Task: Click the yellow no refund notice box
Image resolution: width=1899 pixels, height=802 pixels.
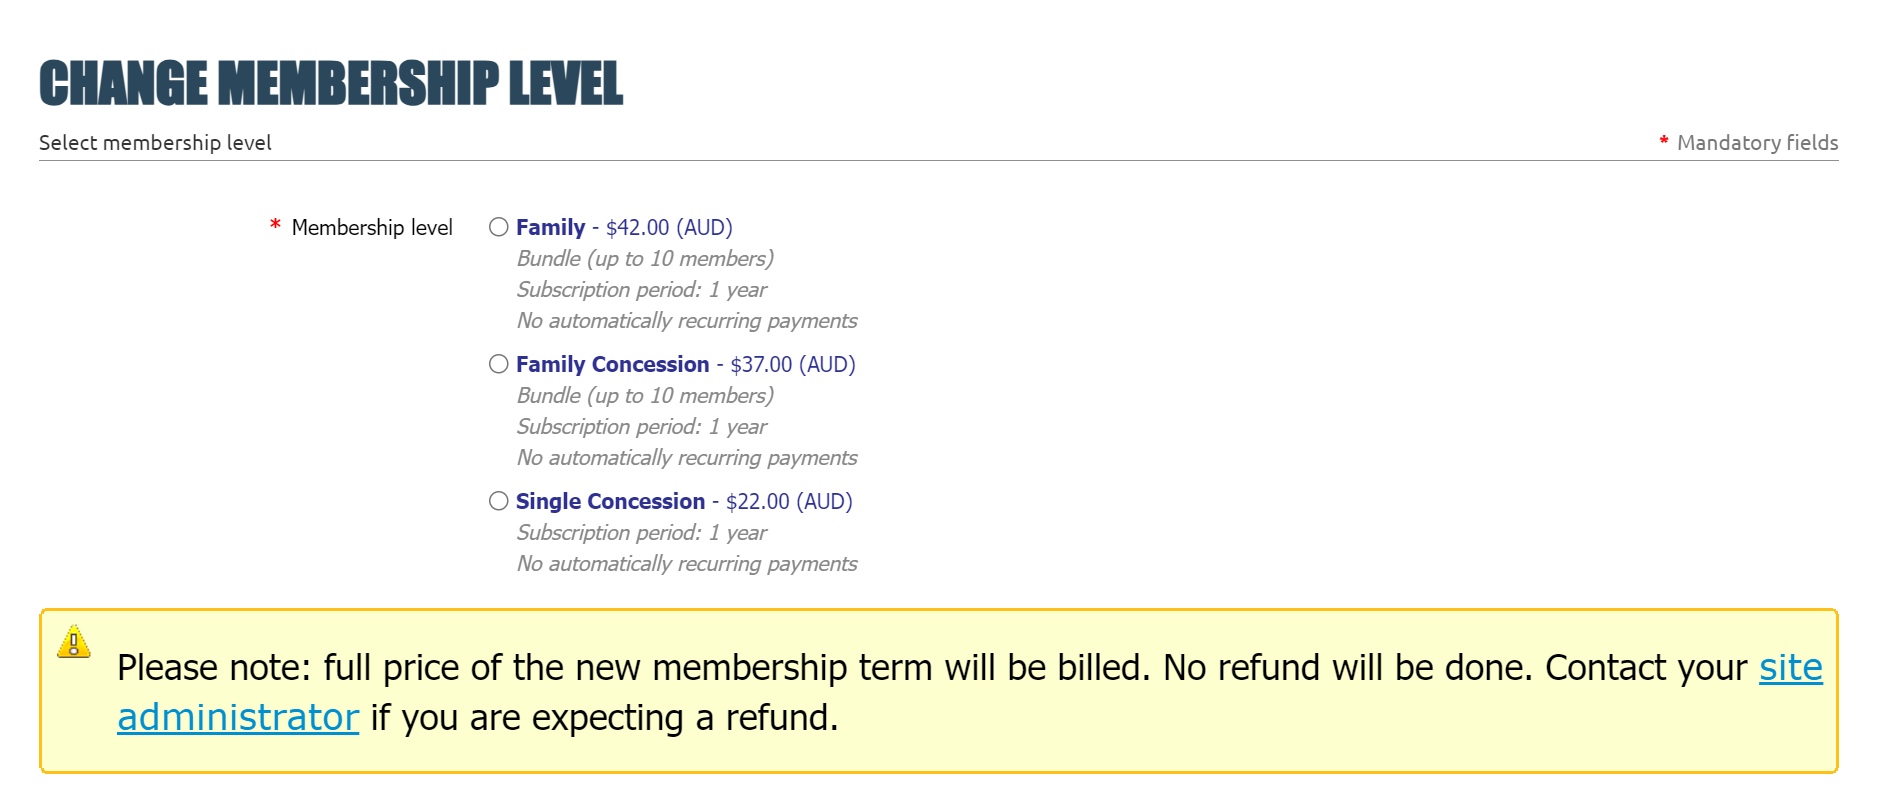Action: pos(939,691)
